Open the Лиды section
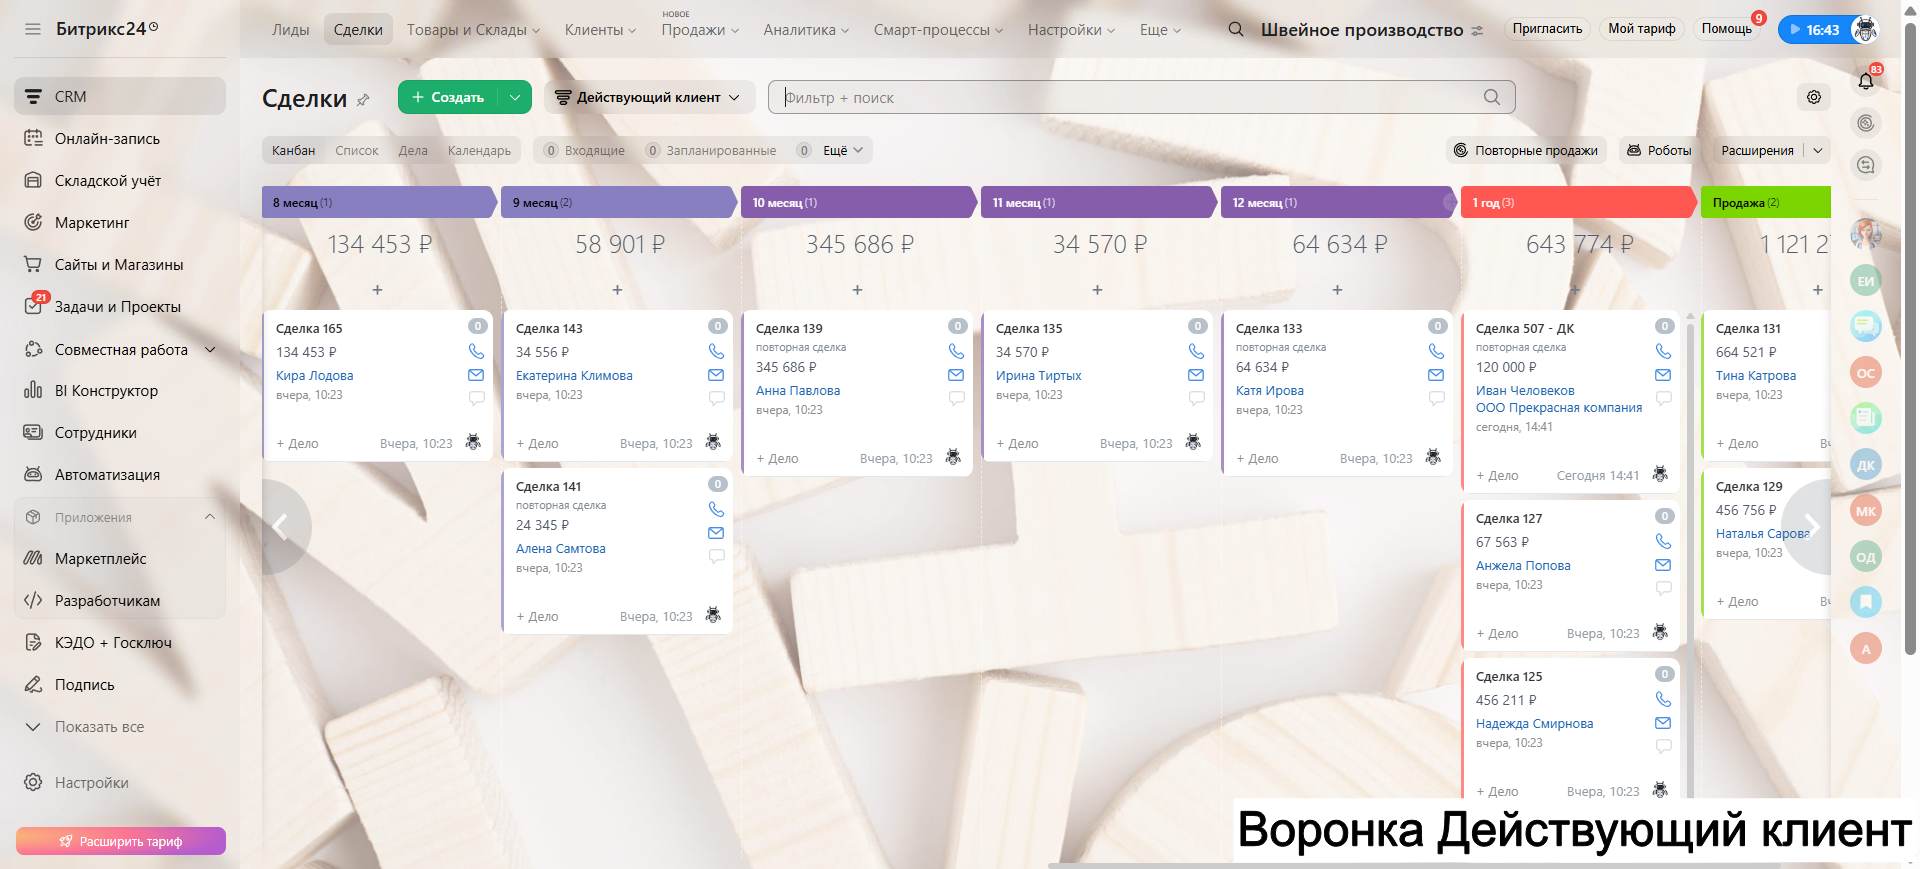The height and width of the screenshot is (869, 1920). pyautogui.click(x=291, y=30)
